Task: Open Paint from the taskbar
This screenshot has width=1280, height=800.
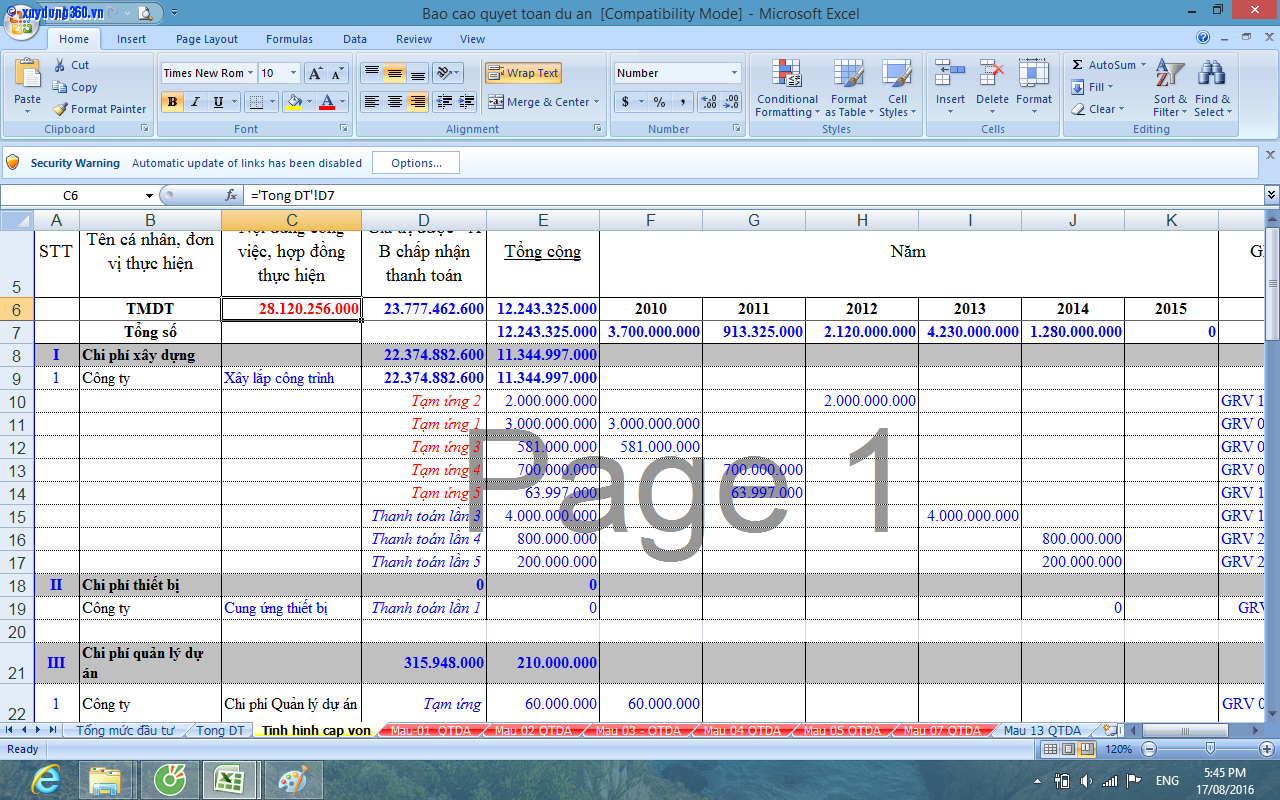Action: (x=294, y=779)
